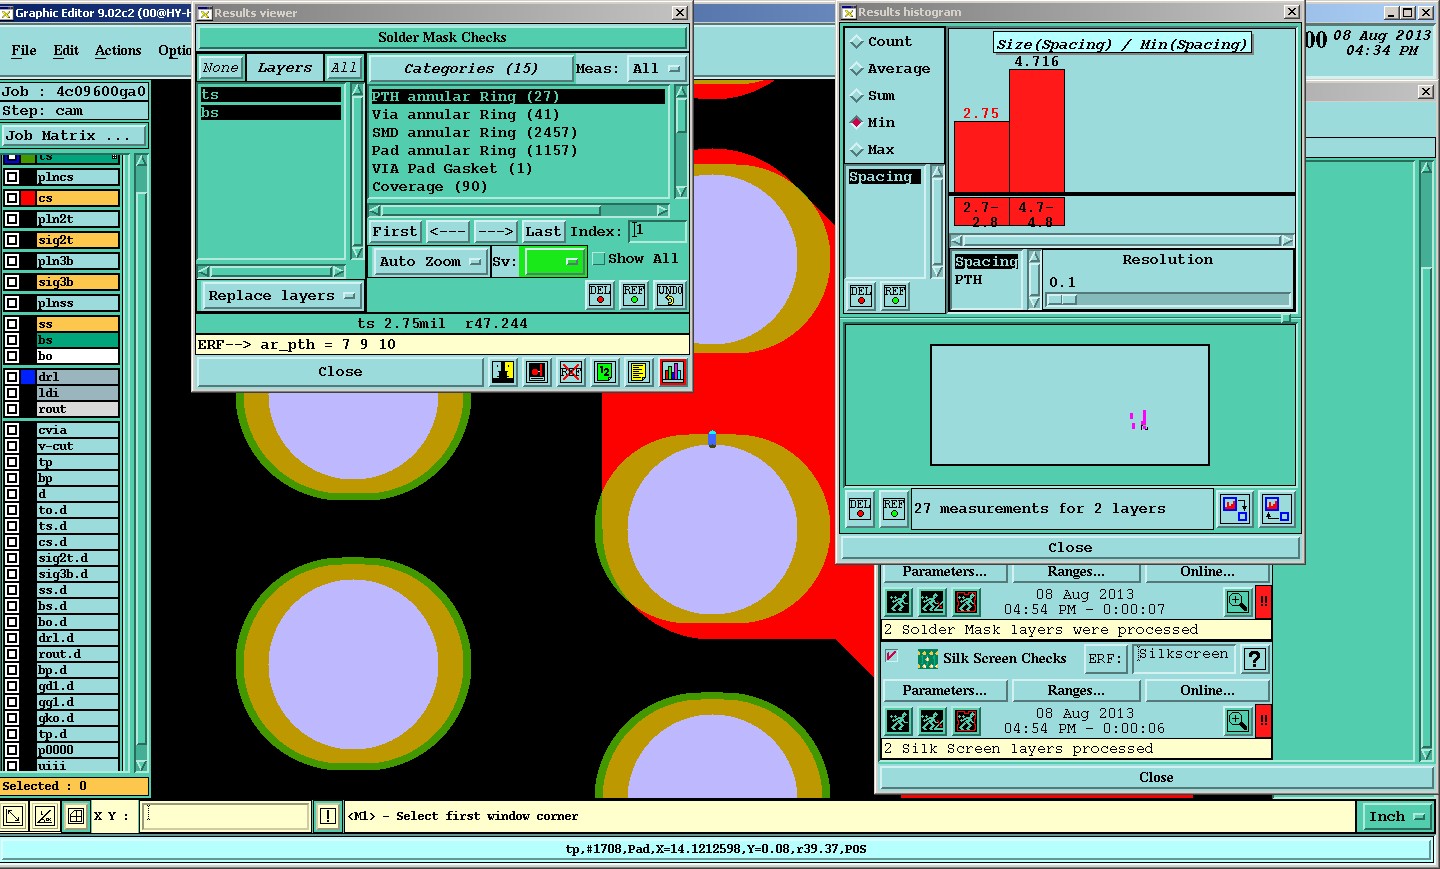The height and width of the screenshot is (869, 1440).
Task: Click the red runner icon for Silk Screen
Action: coord(966,721)
